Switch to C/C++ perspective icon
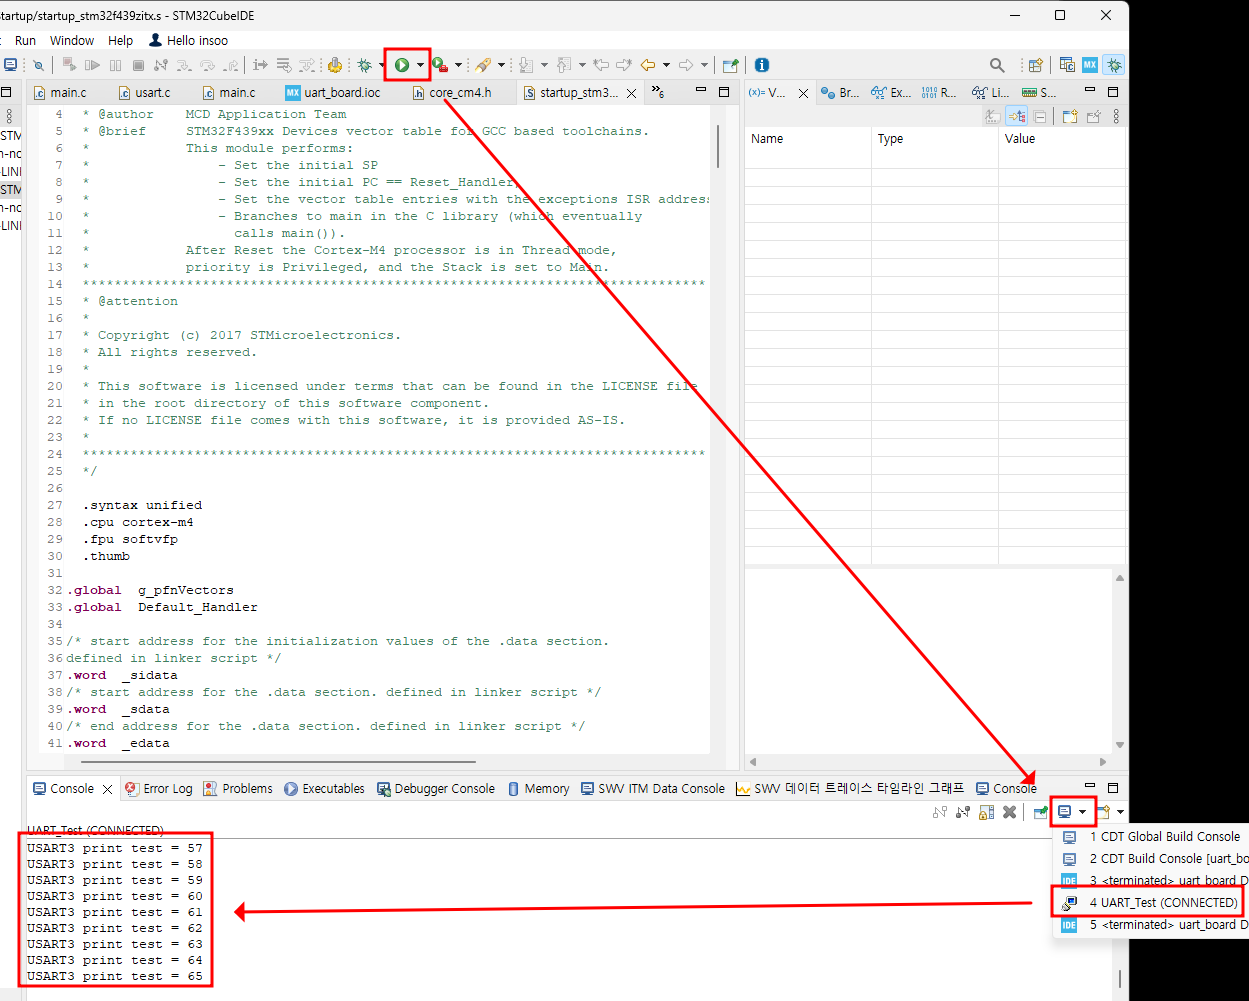This screenshot has height=1001, width=1249. click(x=1067, y=65)
